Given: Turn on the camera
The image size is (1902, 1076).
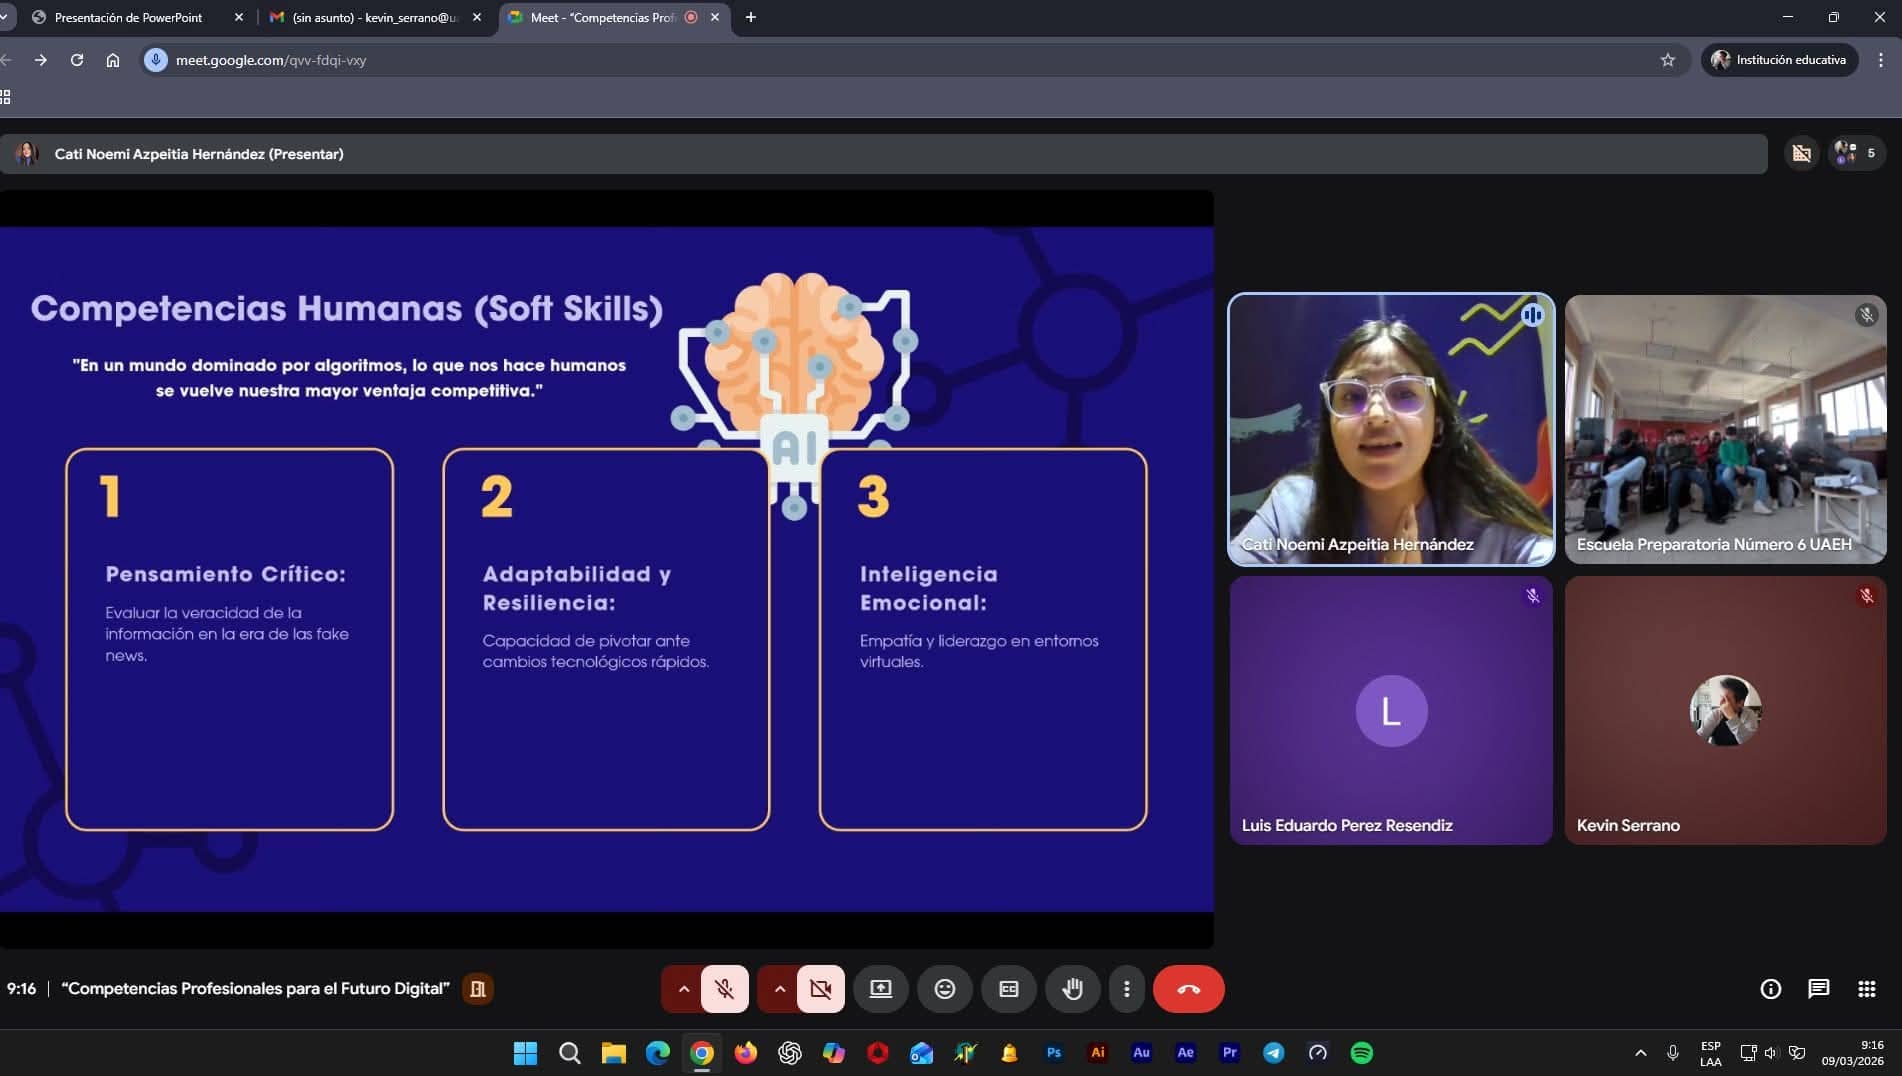Looking at the screenshot, I should pyautogui.click(x=821, y=989).
